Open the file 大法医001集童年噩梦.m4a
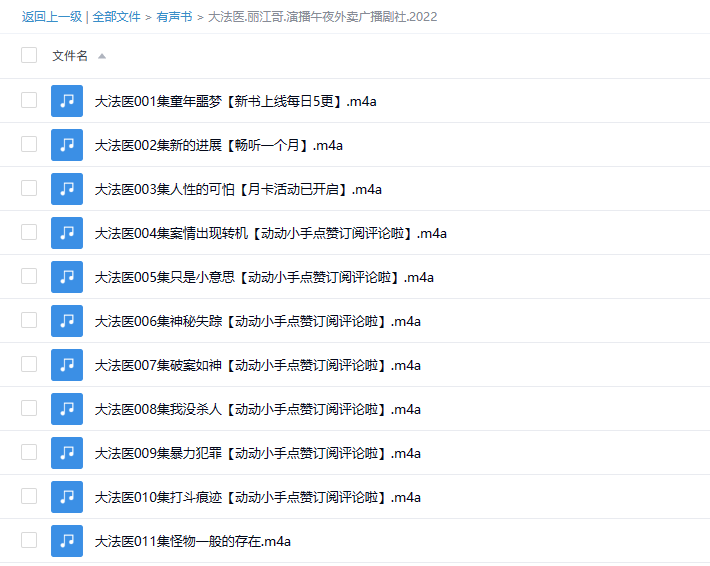 pos(235,101)
